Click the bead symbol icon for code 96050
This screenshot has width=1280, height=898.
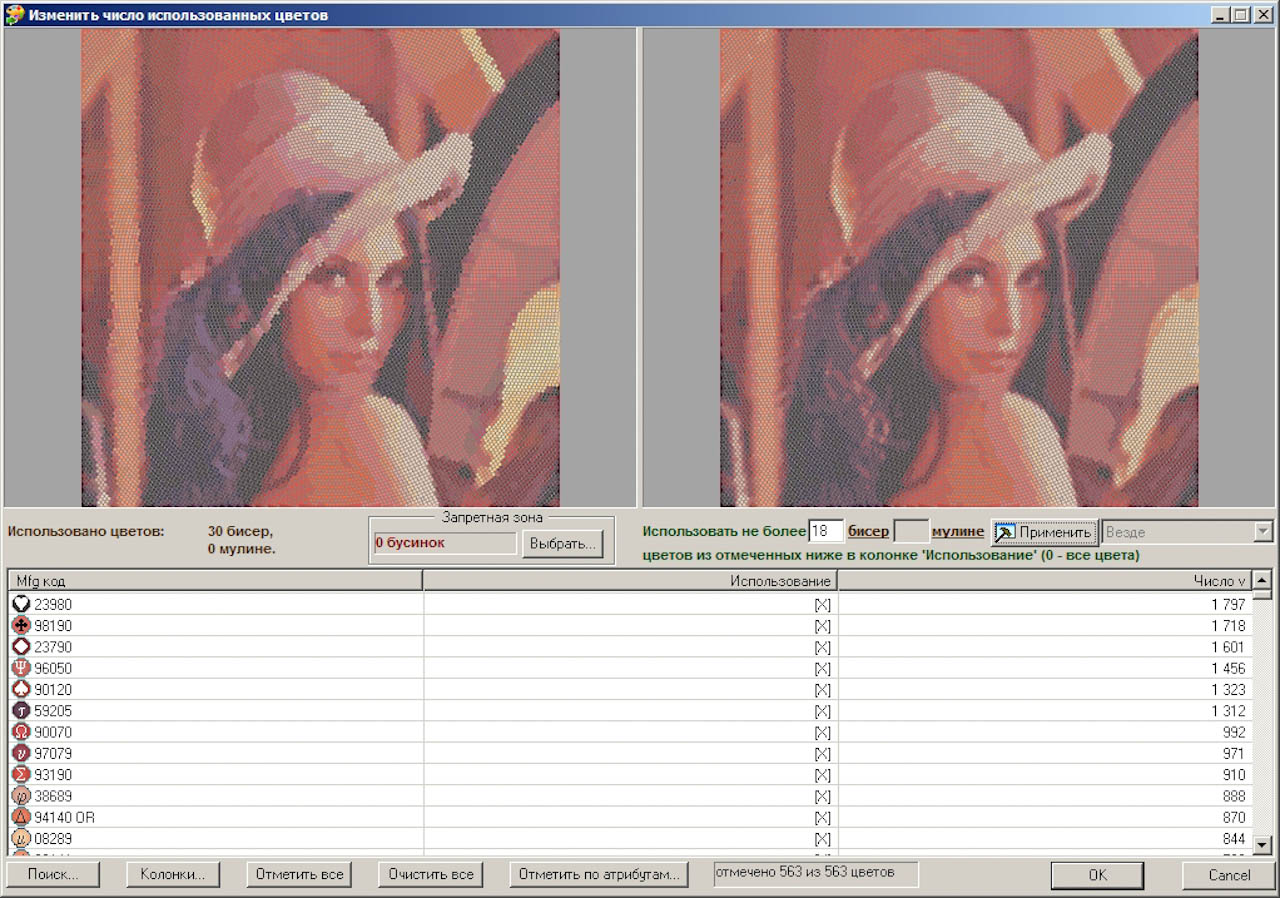[22, 668]
